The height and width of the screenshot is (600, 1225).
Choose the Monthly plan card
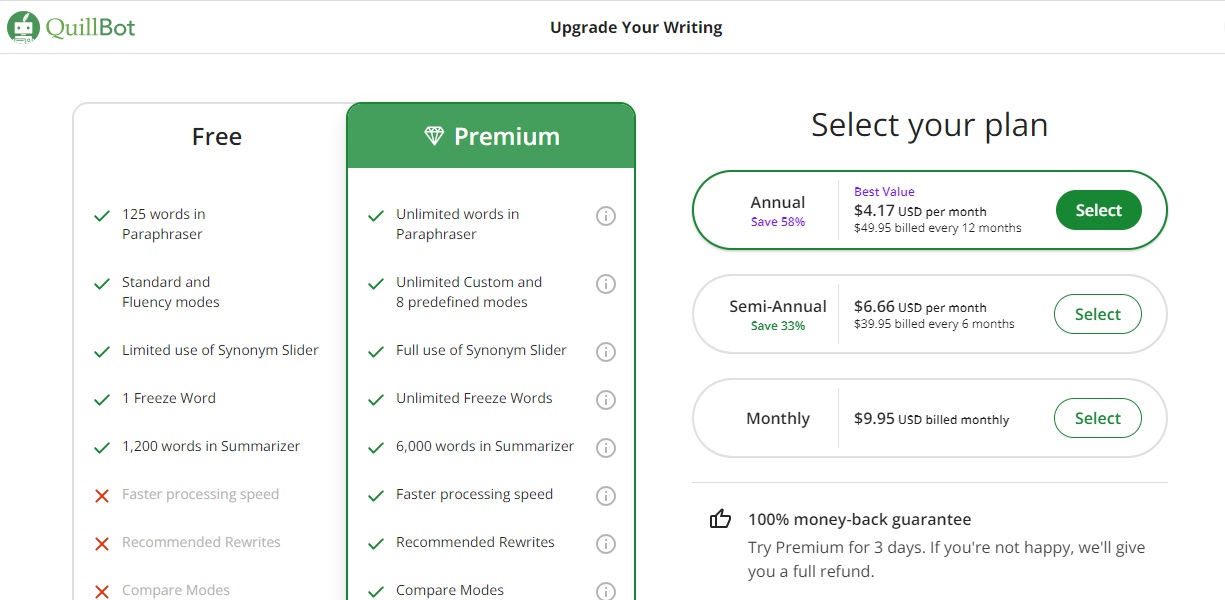pos(929,418)
